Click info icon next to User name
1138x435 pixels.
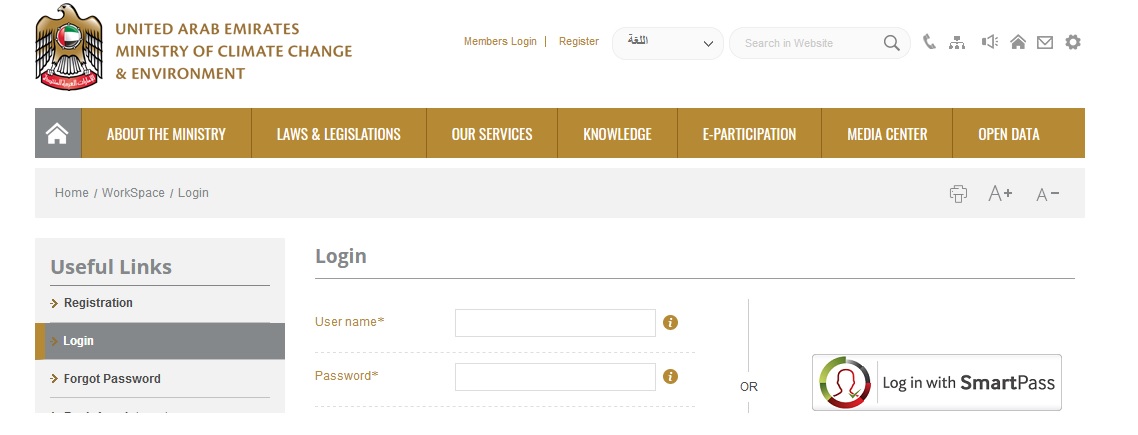pyautogui.click(x=671, y=322)
